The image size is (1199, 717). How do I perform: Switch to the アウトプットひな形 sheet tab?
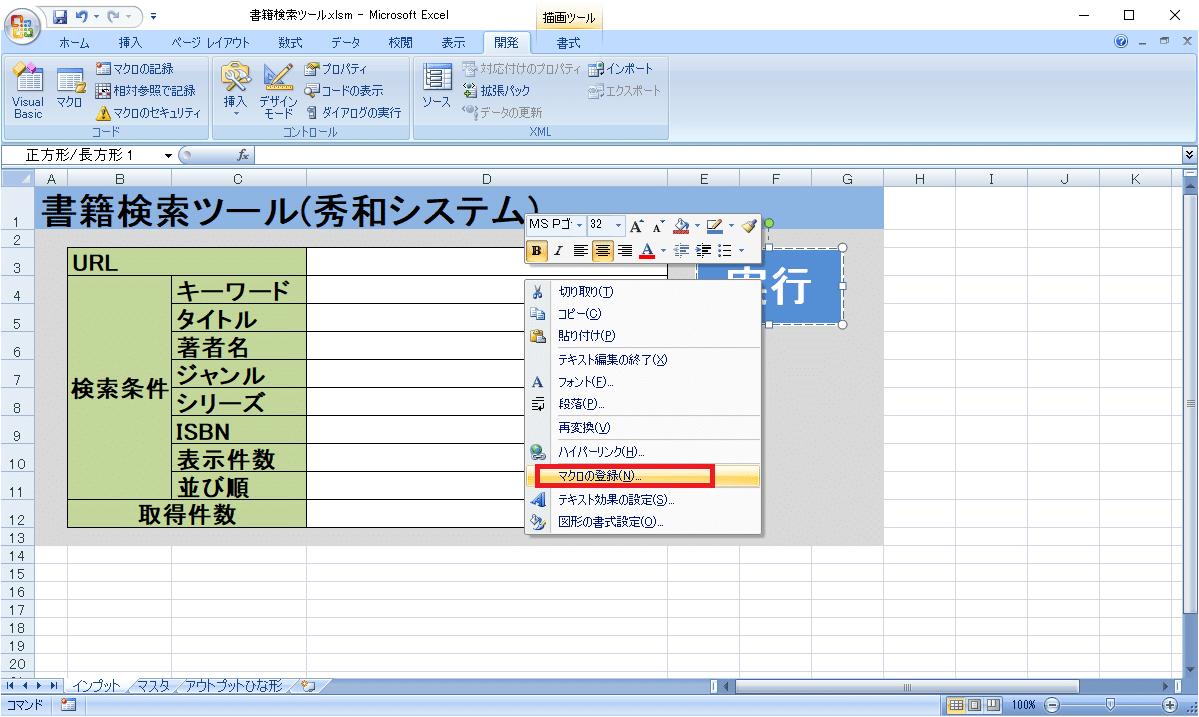[234, 686]
